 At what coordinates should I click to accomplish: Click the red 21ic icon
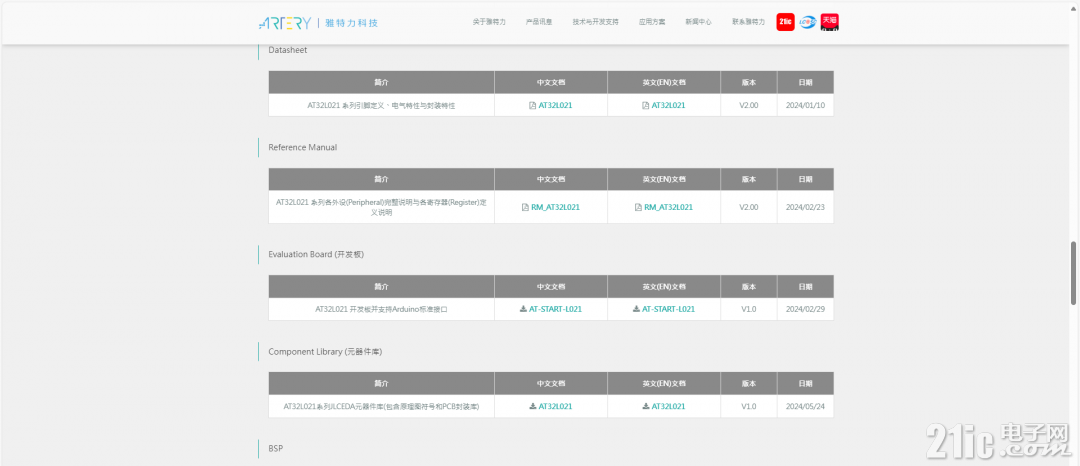coord(785,22)
